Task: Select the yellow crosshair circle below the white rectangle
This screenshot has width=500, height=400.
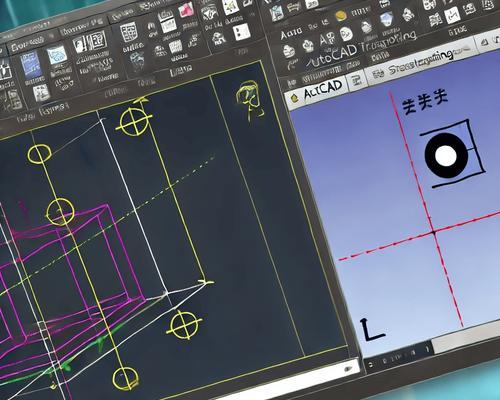Action: coord(184,325)
